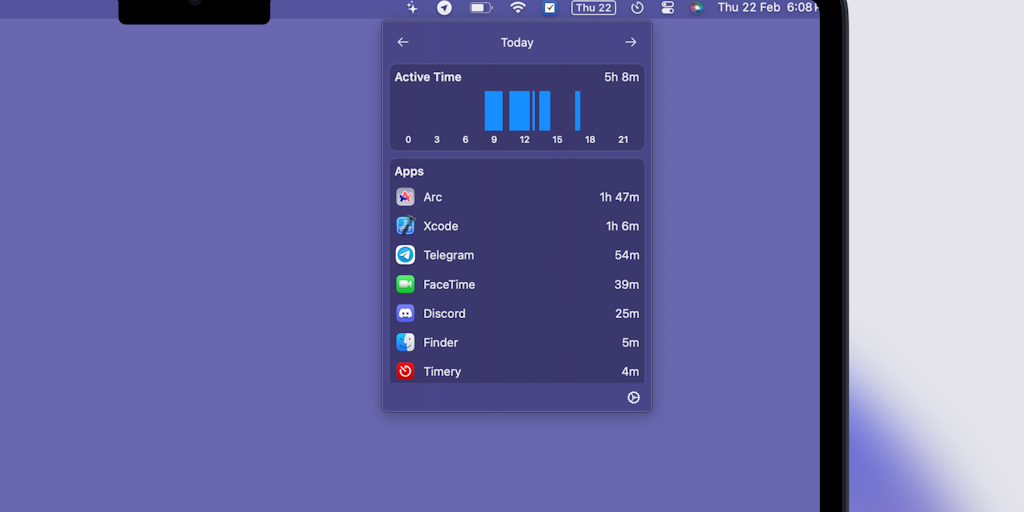Screen dimensions: 1024x512
Task: Click the Arc app icon
Action: [406, 197]
